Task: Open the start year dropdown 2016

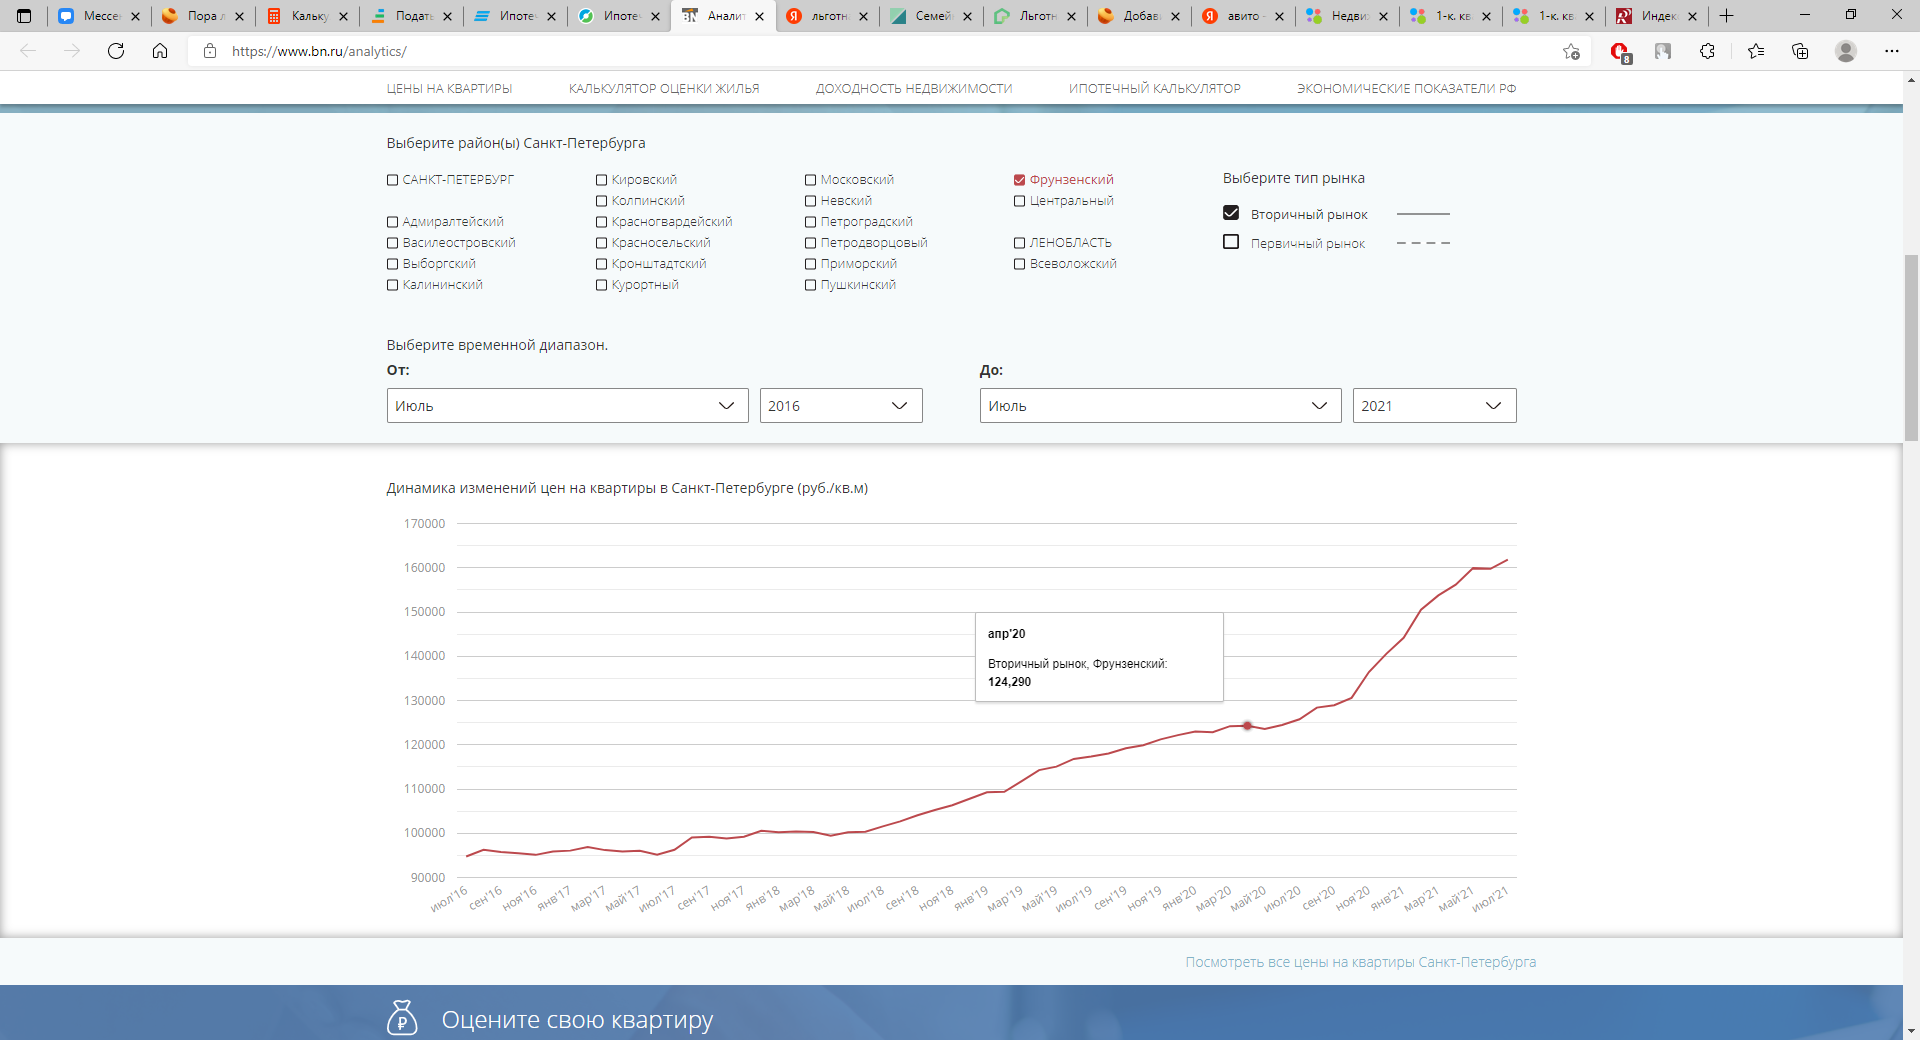Action: (x=841, y=405)
